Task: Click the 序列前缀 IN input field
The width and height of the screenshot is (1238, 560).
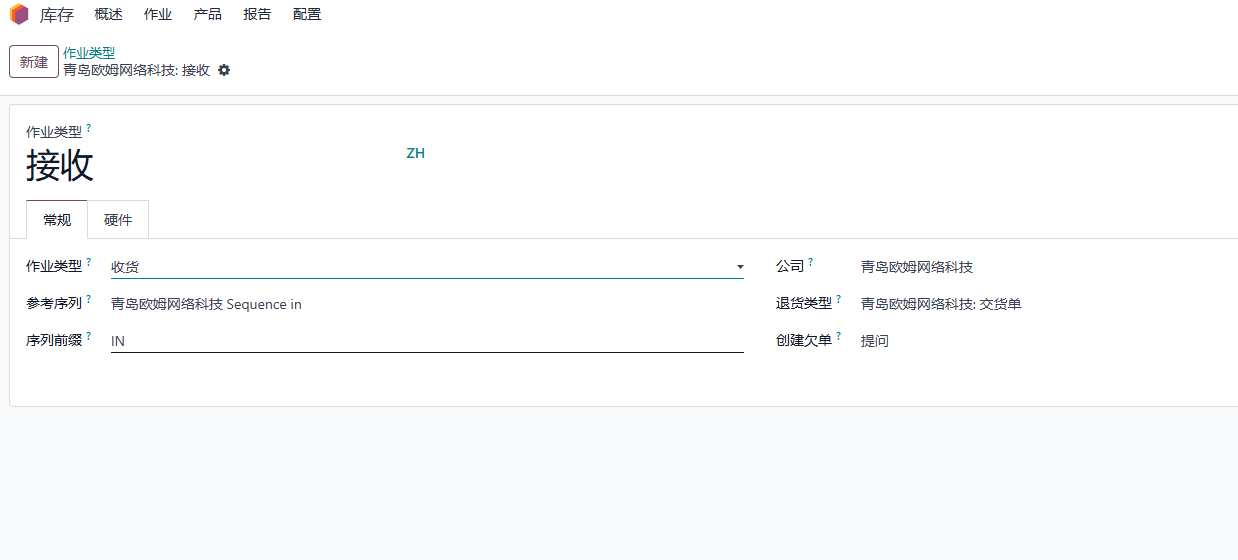Action: 427,341
